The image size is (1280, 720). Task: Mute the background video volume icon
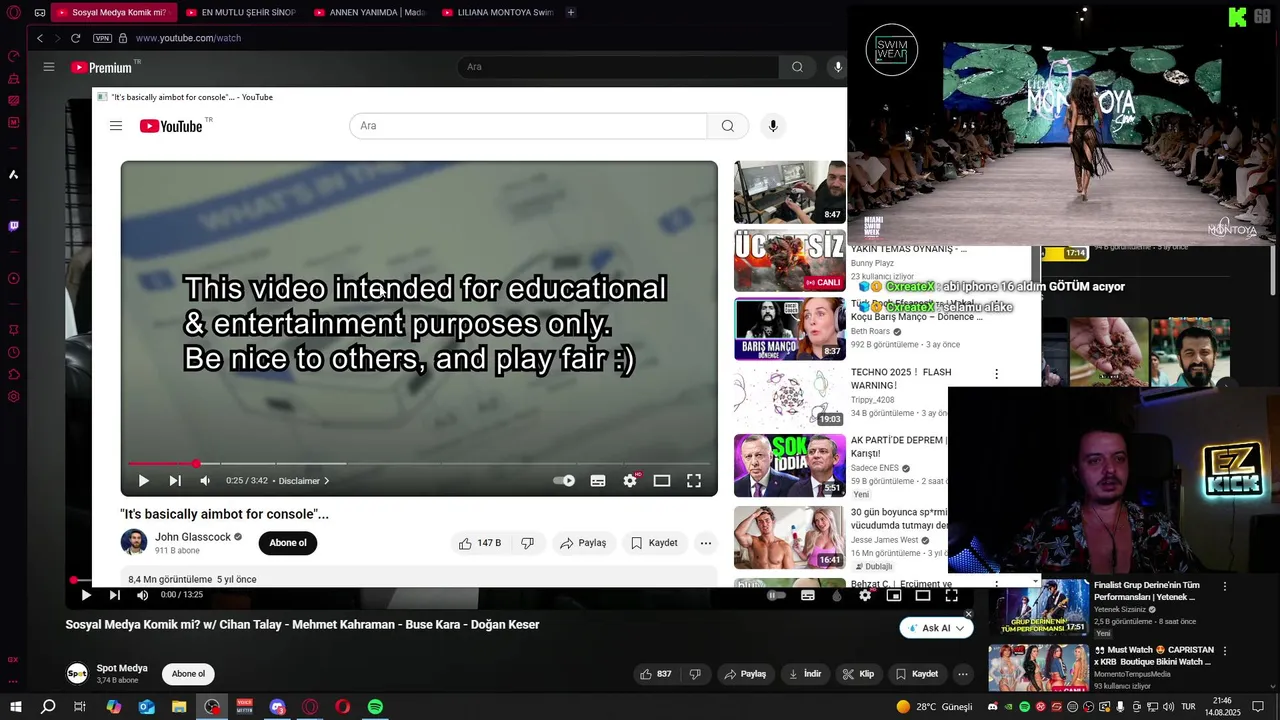tap(142, 595)
